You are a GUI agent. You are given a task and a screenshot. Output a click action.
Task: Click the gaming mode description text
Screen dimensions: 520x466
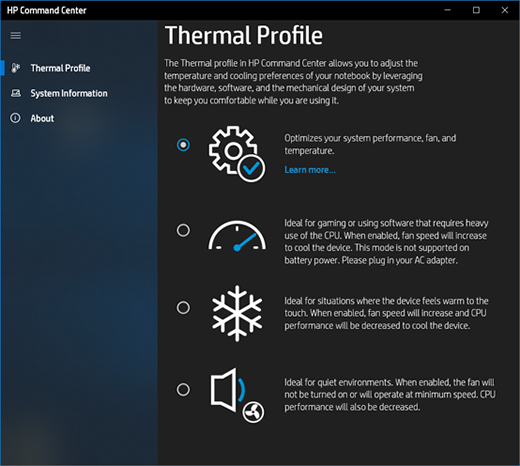(x=386, y=242)
